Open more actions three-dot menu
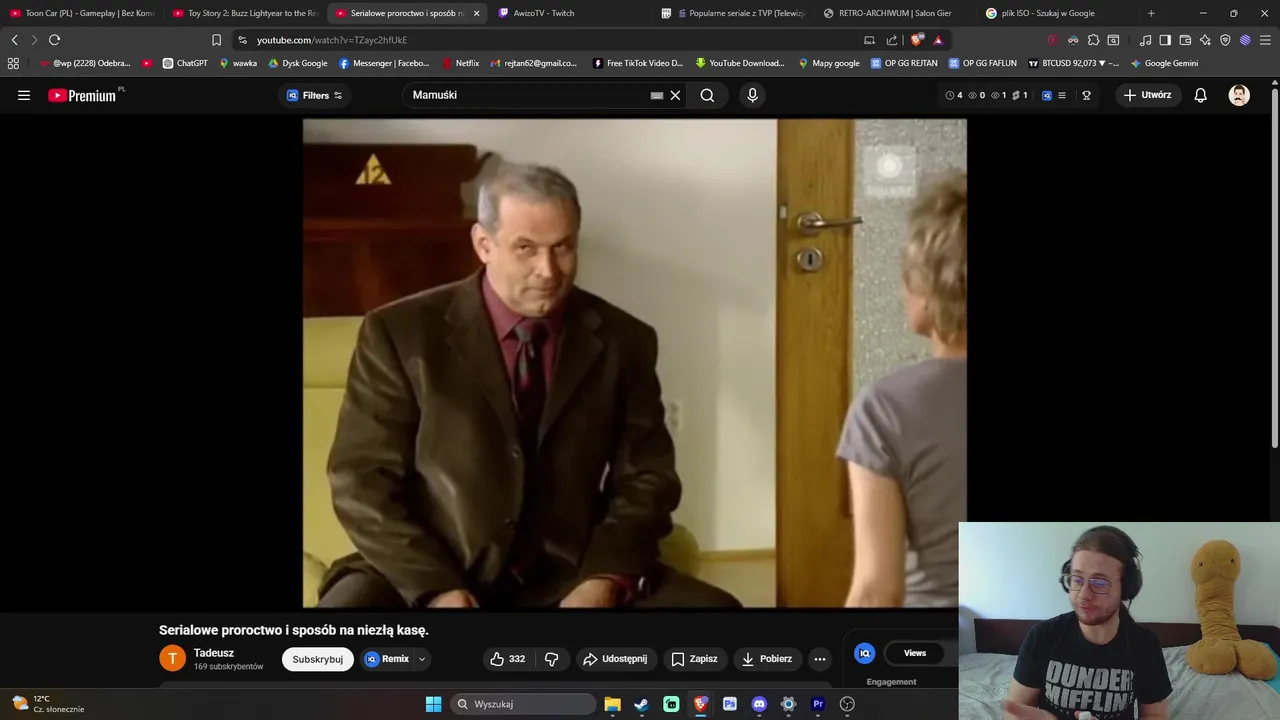 pyautogui.click(x=820, y=659)
